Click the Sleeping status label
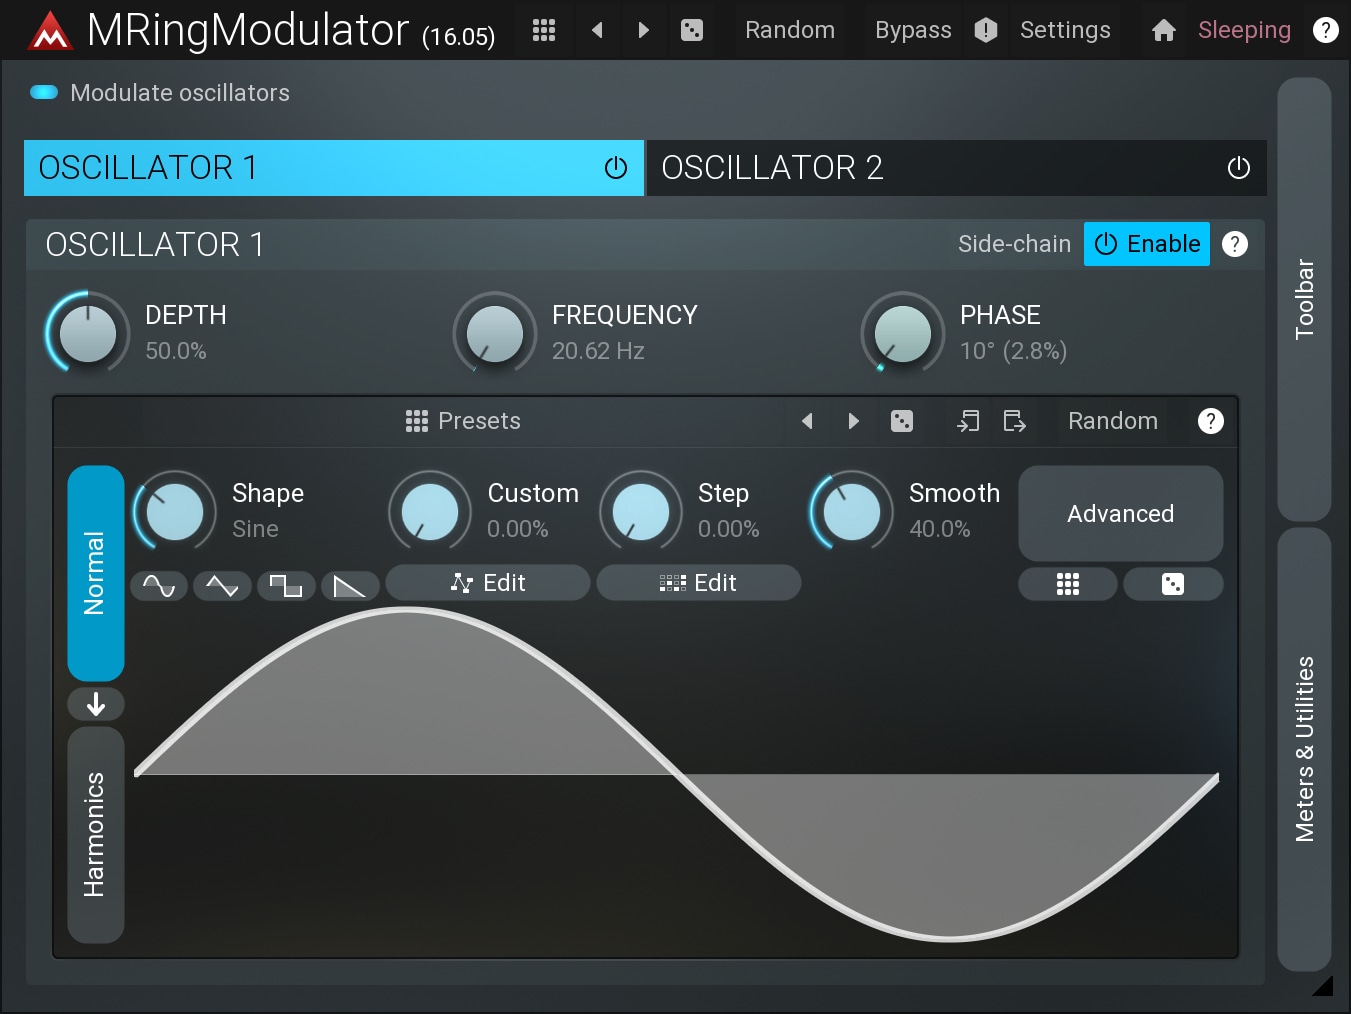The height and width of the screenshot is (1014, 1351). (1244, 30)
